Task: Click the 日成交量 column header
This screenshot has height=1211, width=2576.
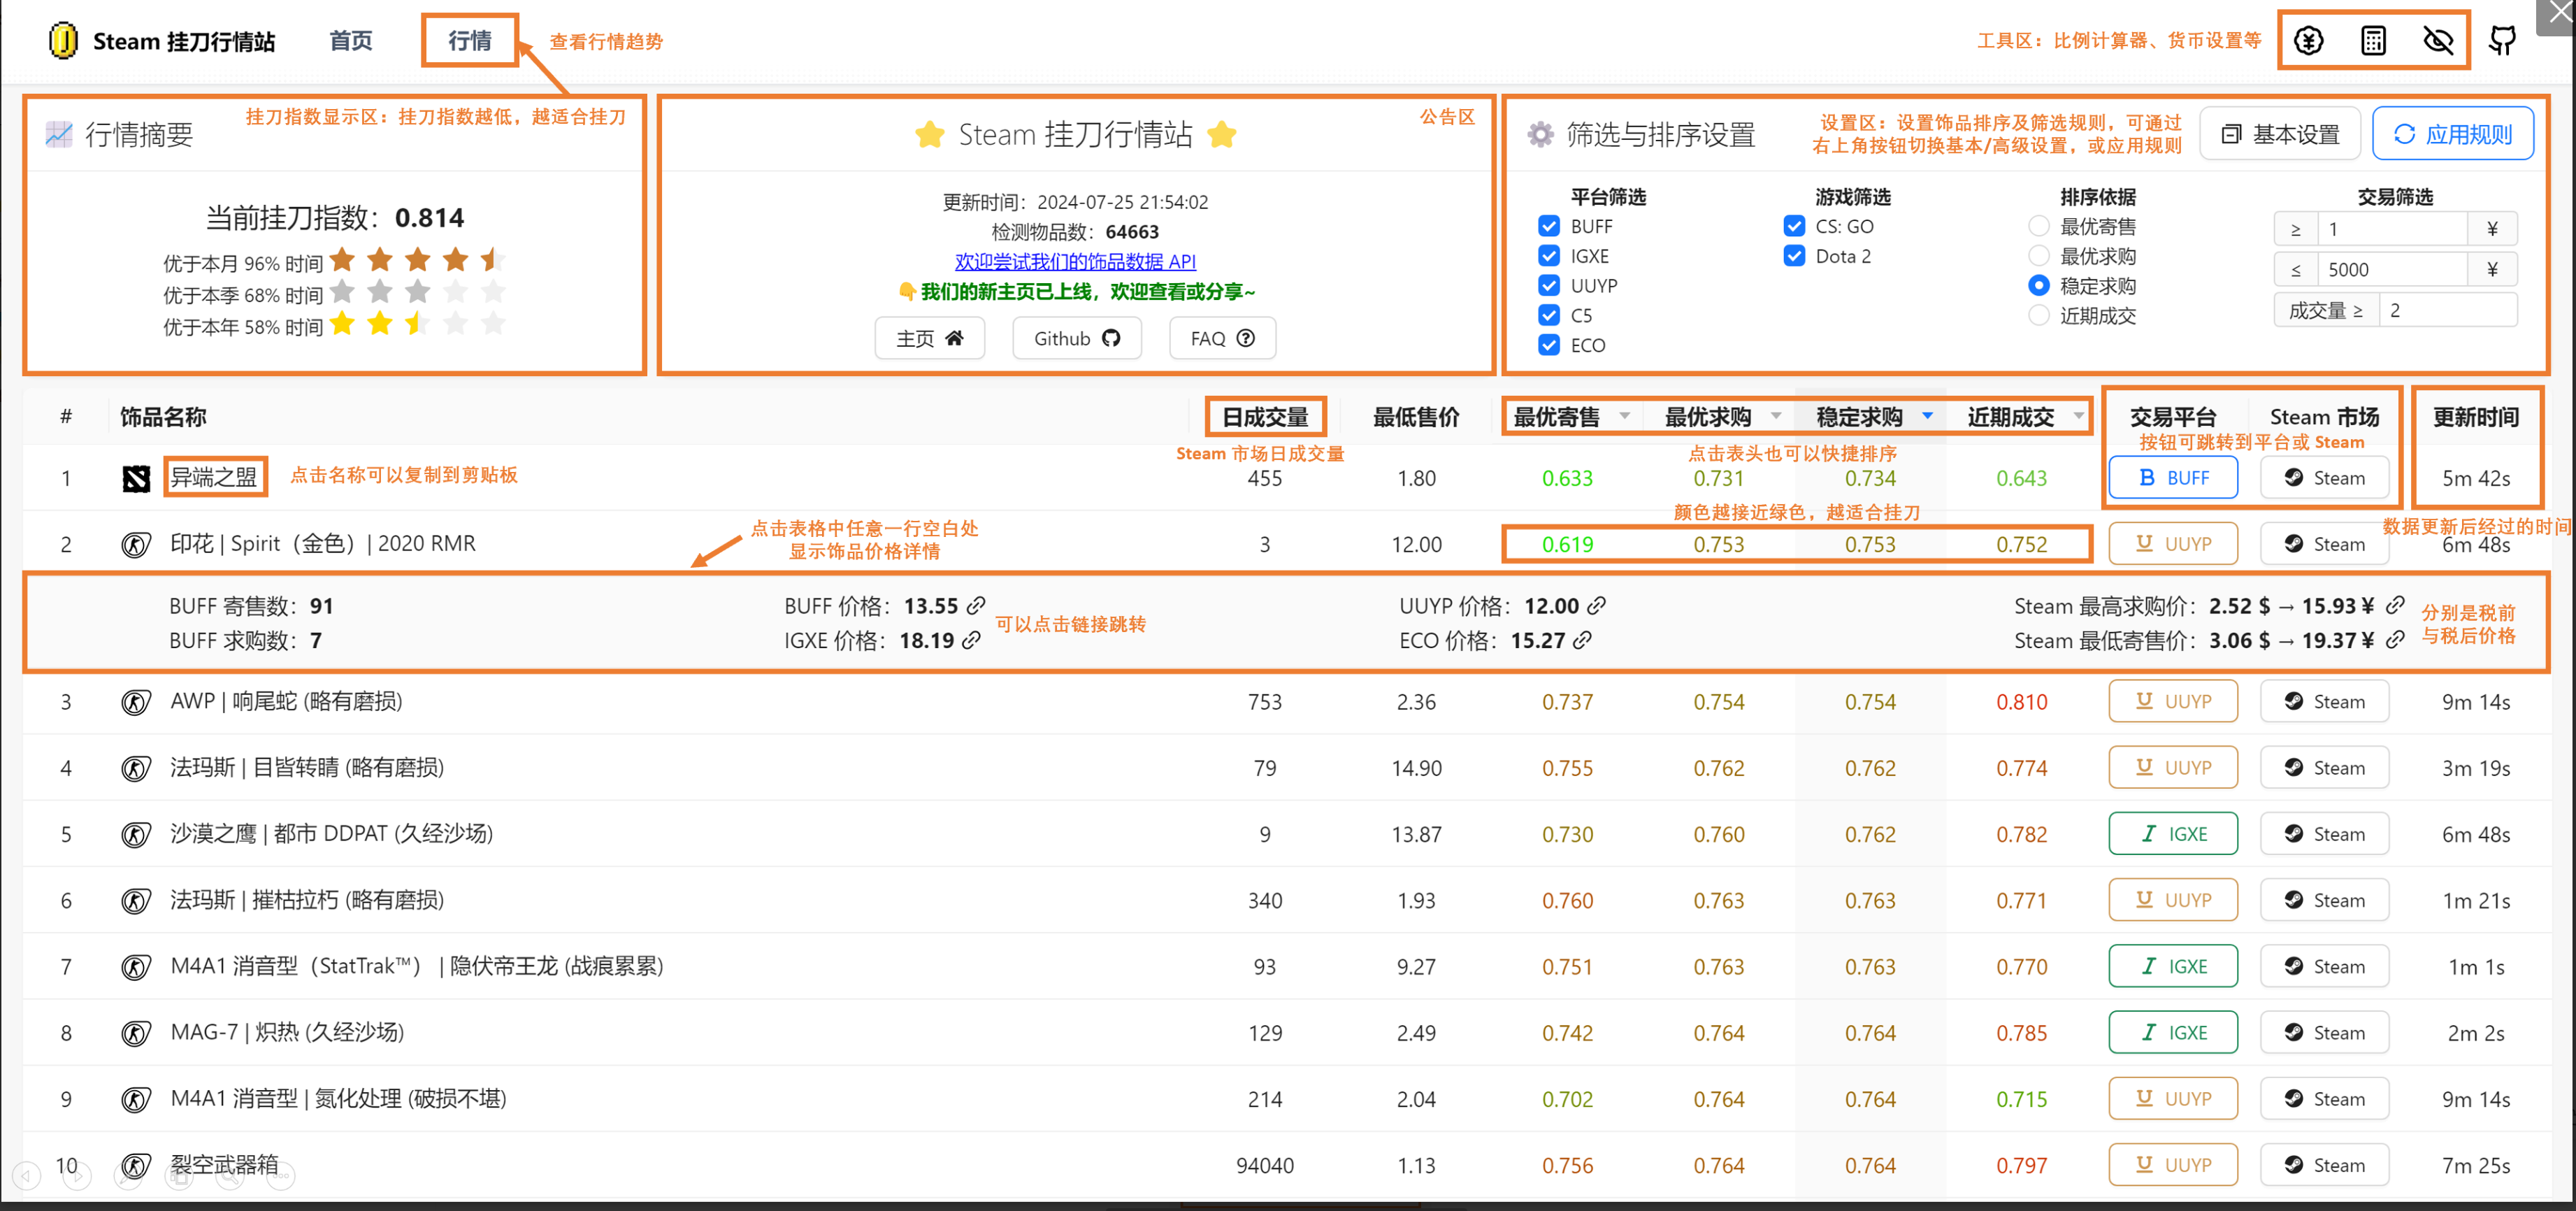Action: [x=1265, y=417]
